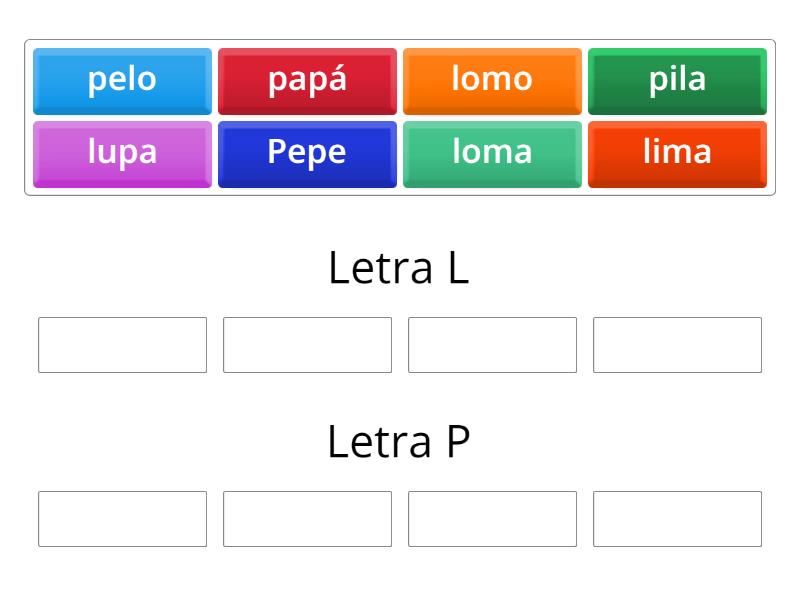Click the purple "lupa" word tile
This screenshot has height=600, width=800.
[x=122, y=152]
